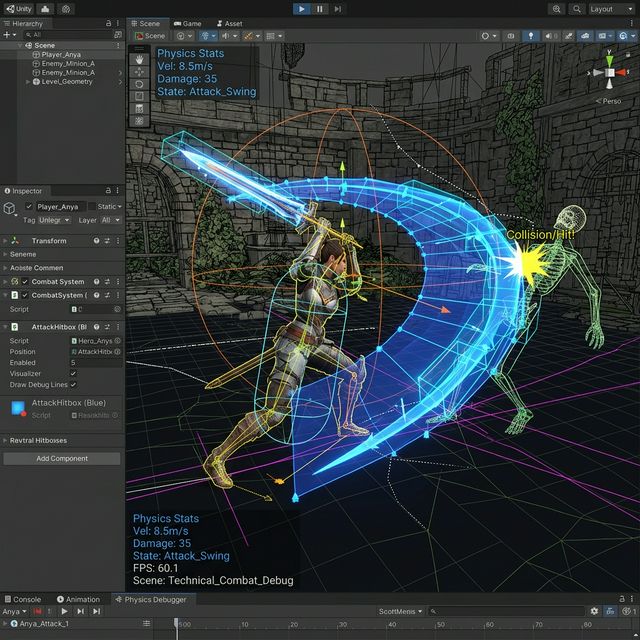640x640 pixels.
Task: Click the Add Component button
Action: click(62, 459)
